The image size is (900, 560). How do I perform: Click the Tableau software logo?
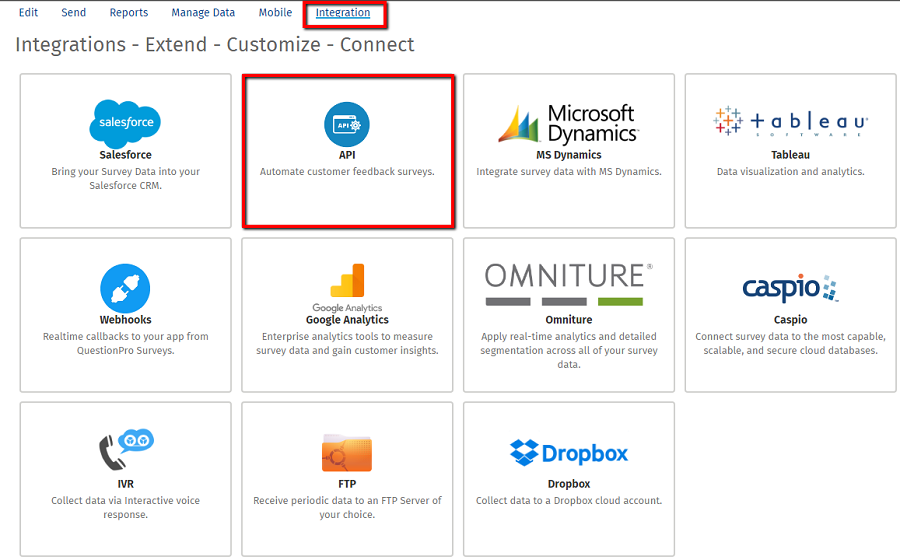(790, 121)
